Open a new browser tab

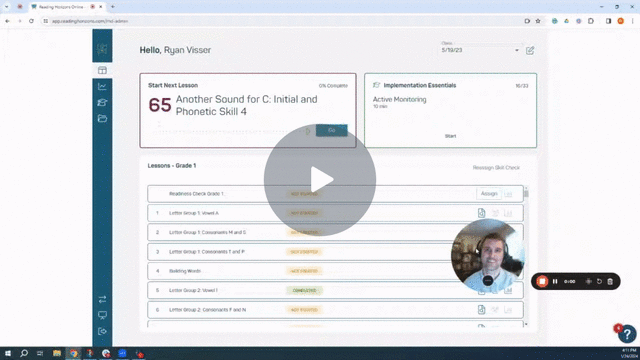point(113,7)
